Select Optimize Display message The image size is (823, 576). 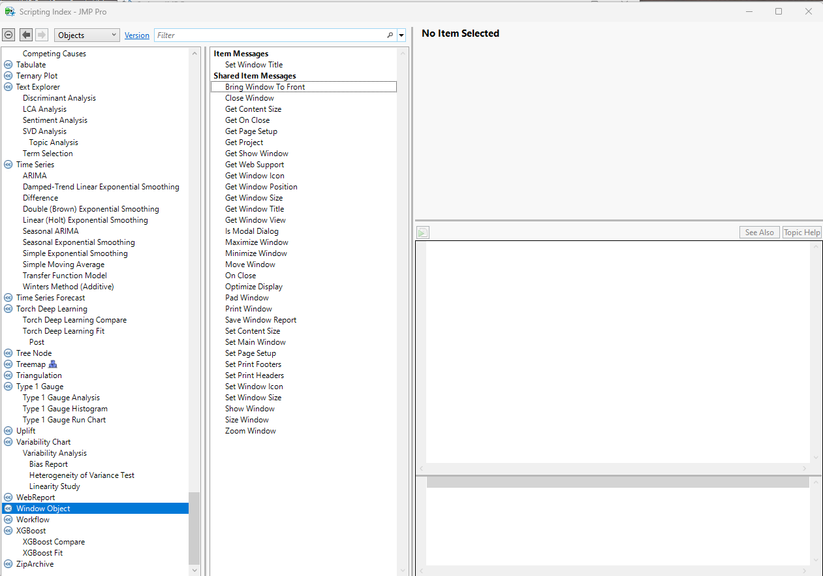254,287
